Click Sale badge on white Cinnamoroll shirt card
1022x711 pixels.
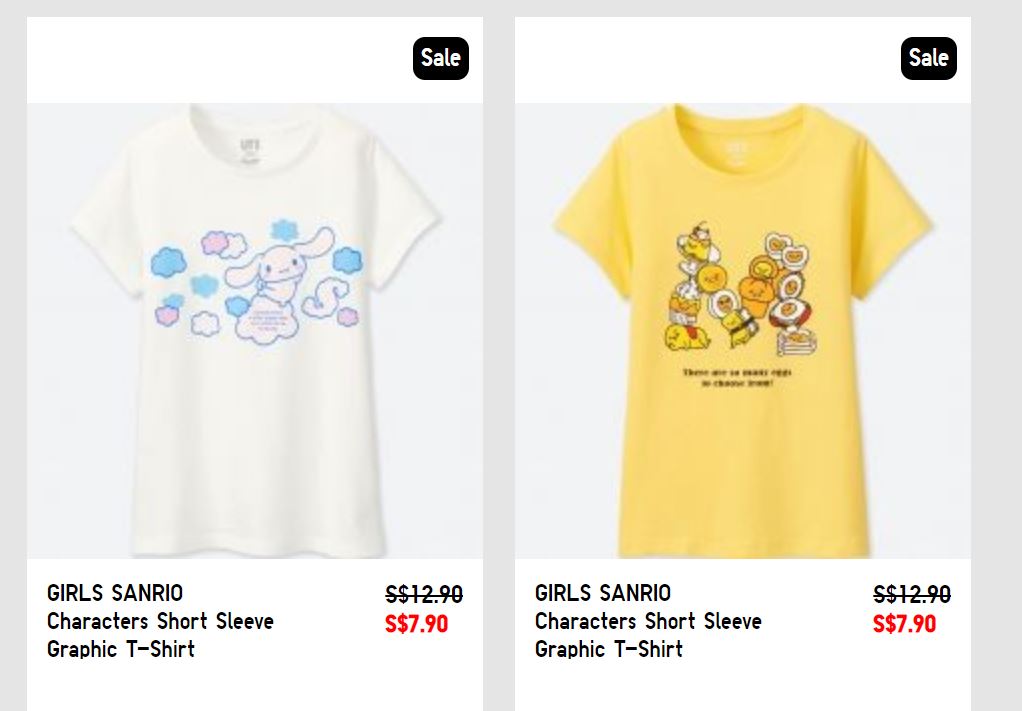(x=440, y=58)
